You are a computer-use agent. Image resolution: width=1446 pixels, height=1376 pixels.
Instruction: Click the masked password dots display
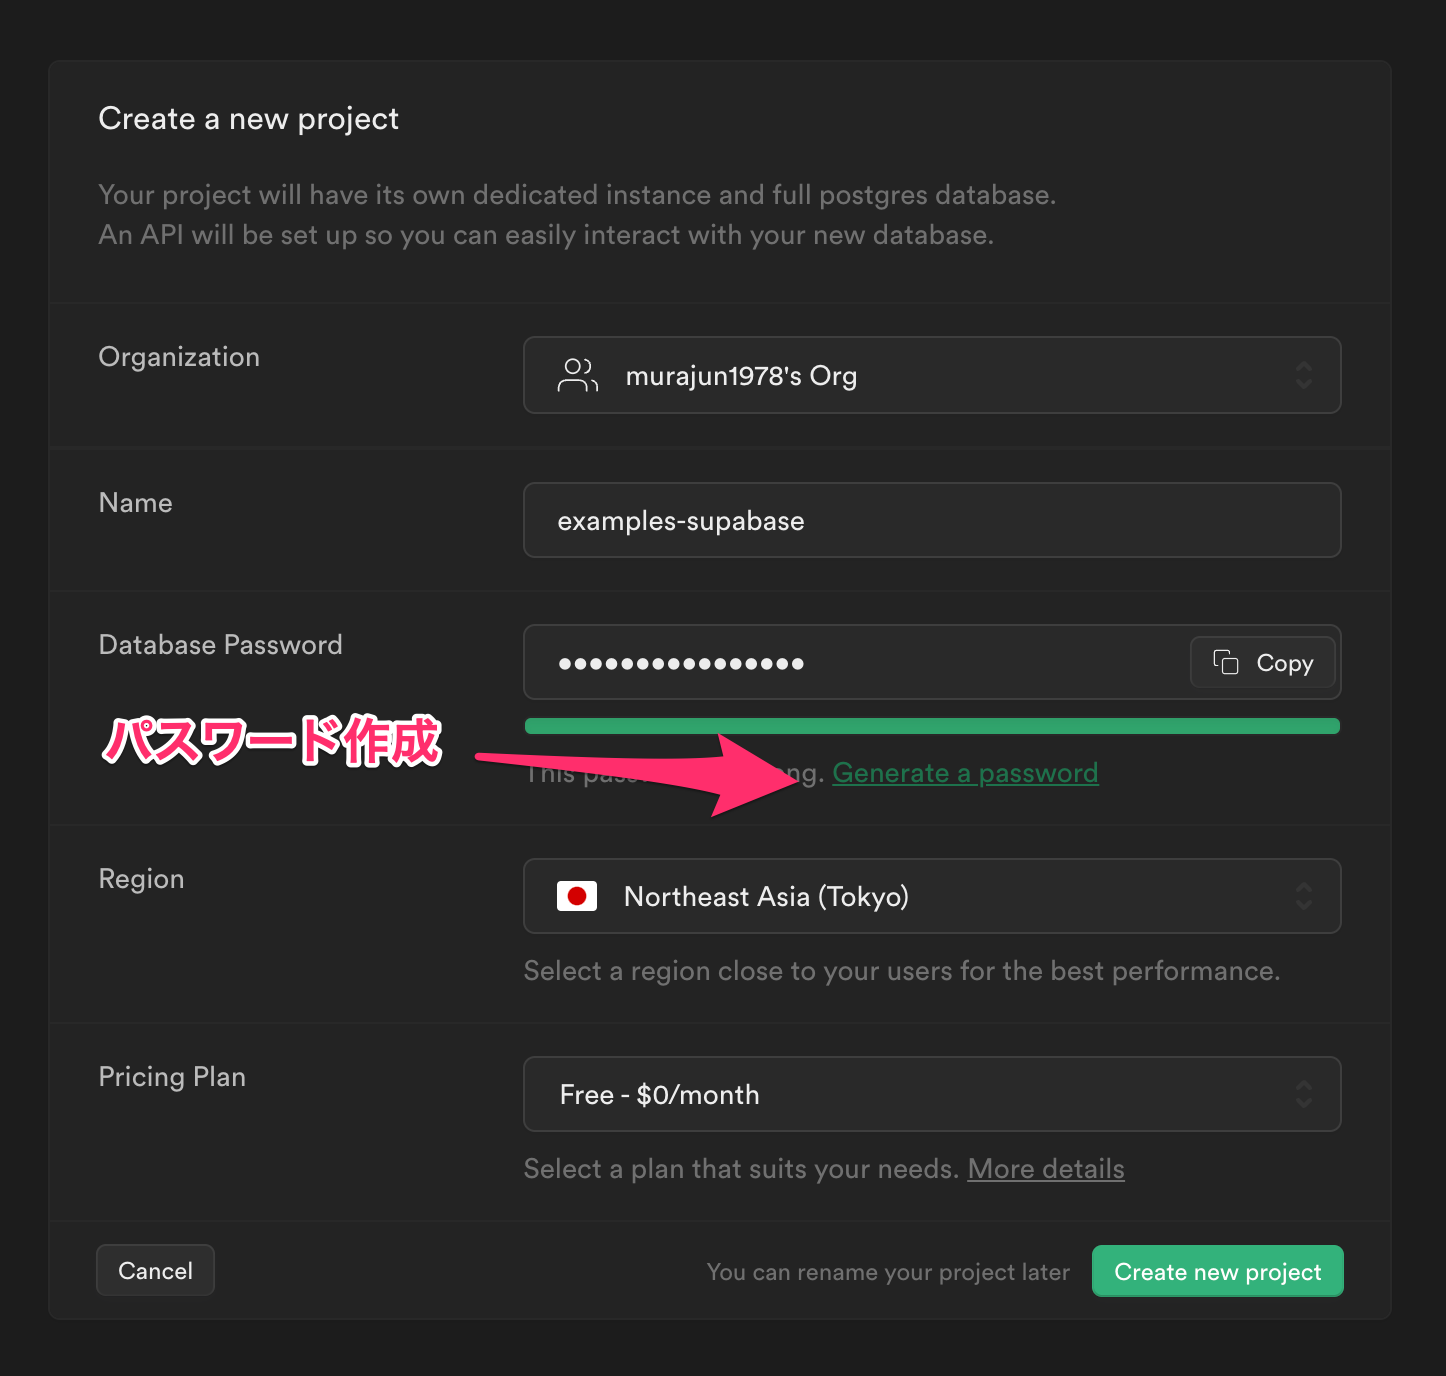pyautogui.click(x=681, y=662)
